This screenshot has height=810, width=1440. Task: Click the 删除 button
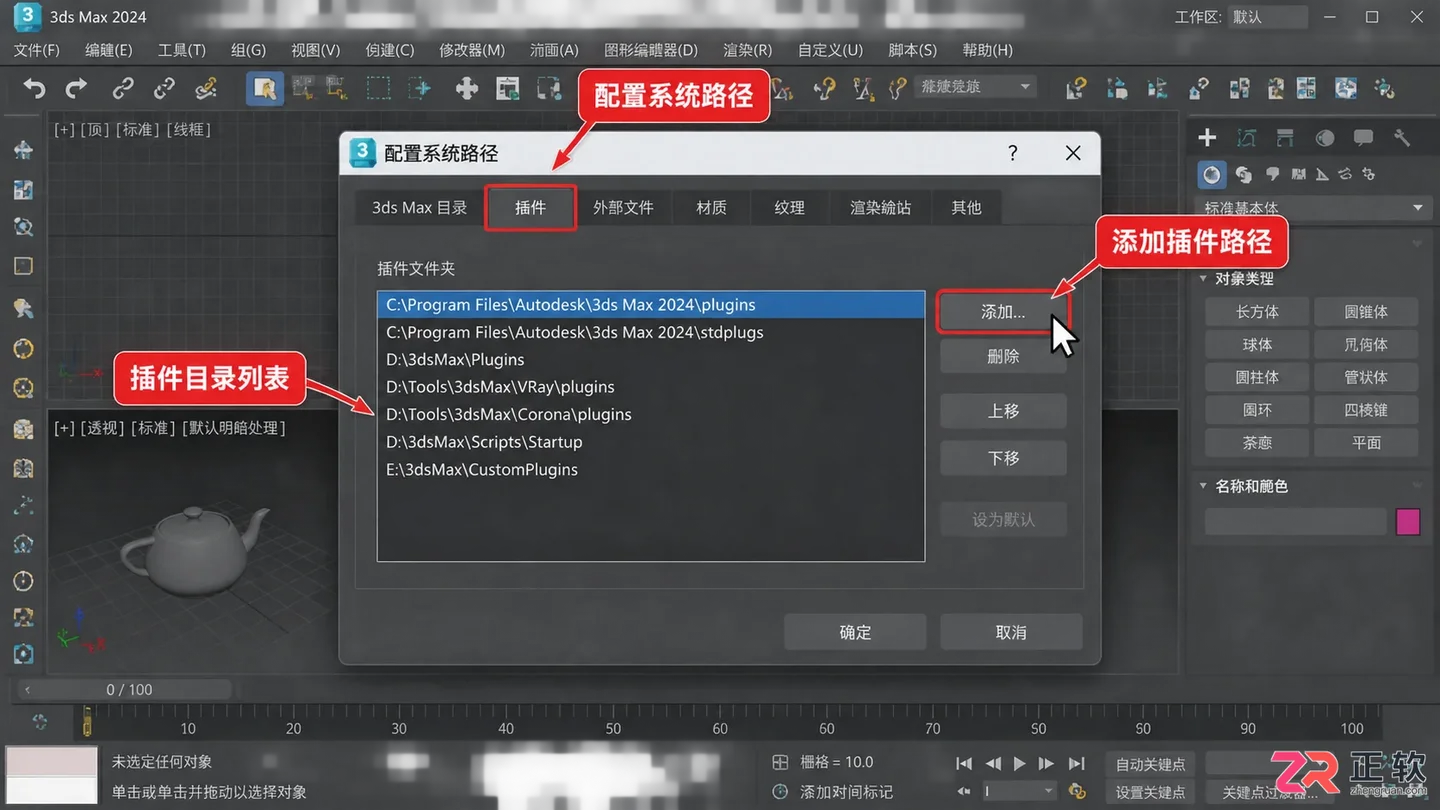(1003, 357)
